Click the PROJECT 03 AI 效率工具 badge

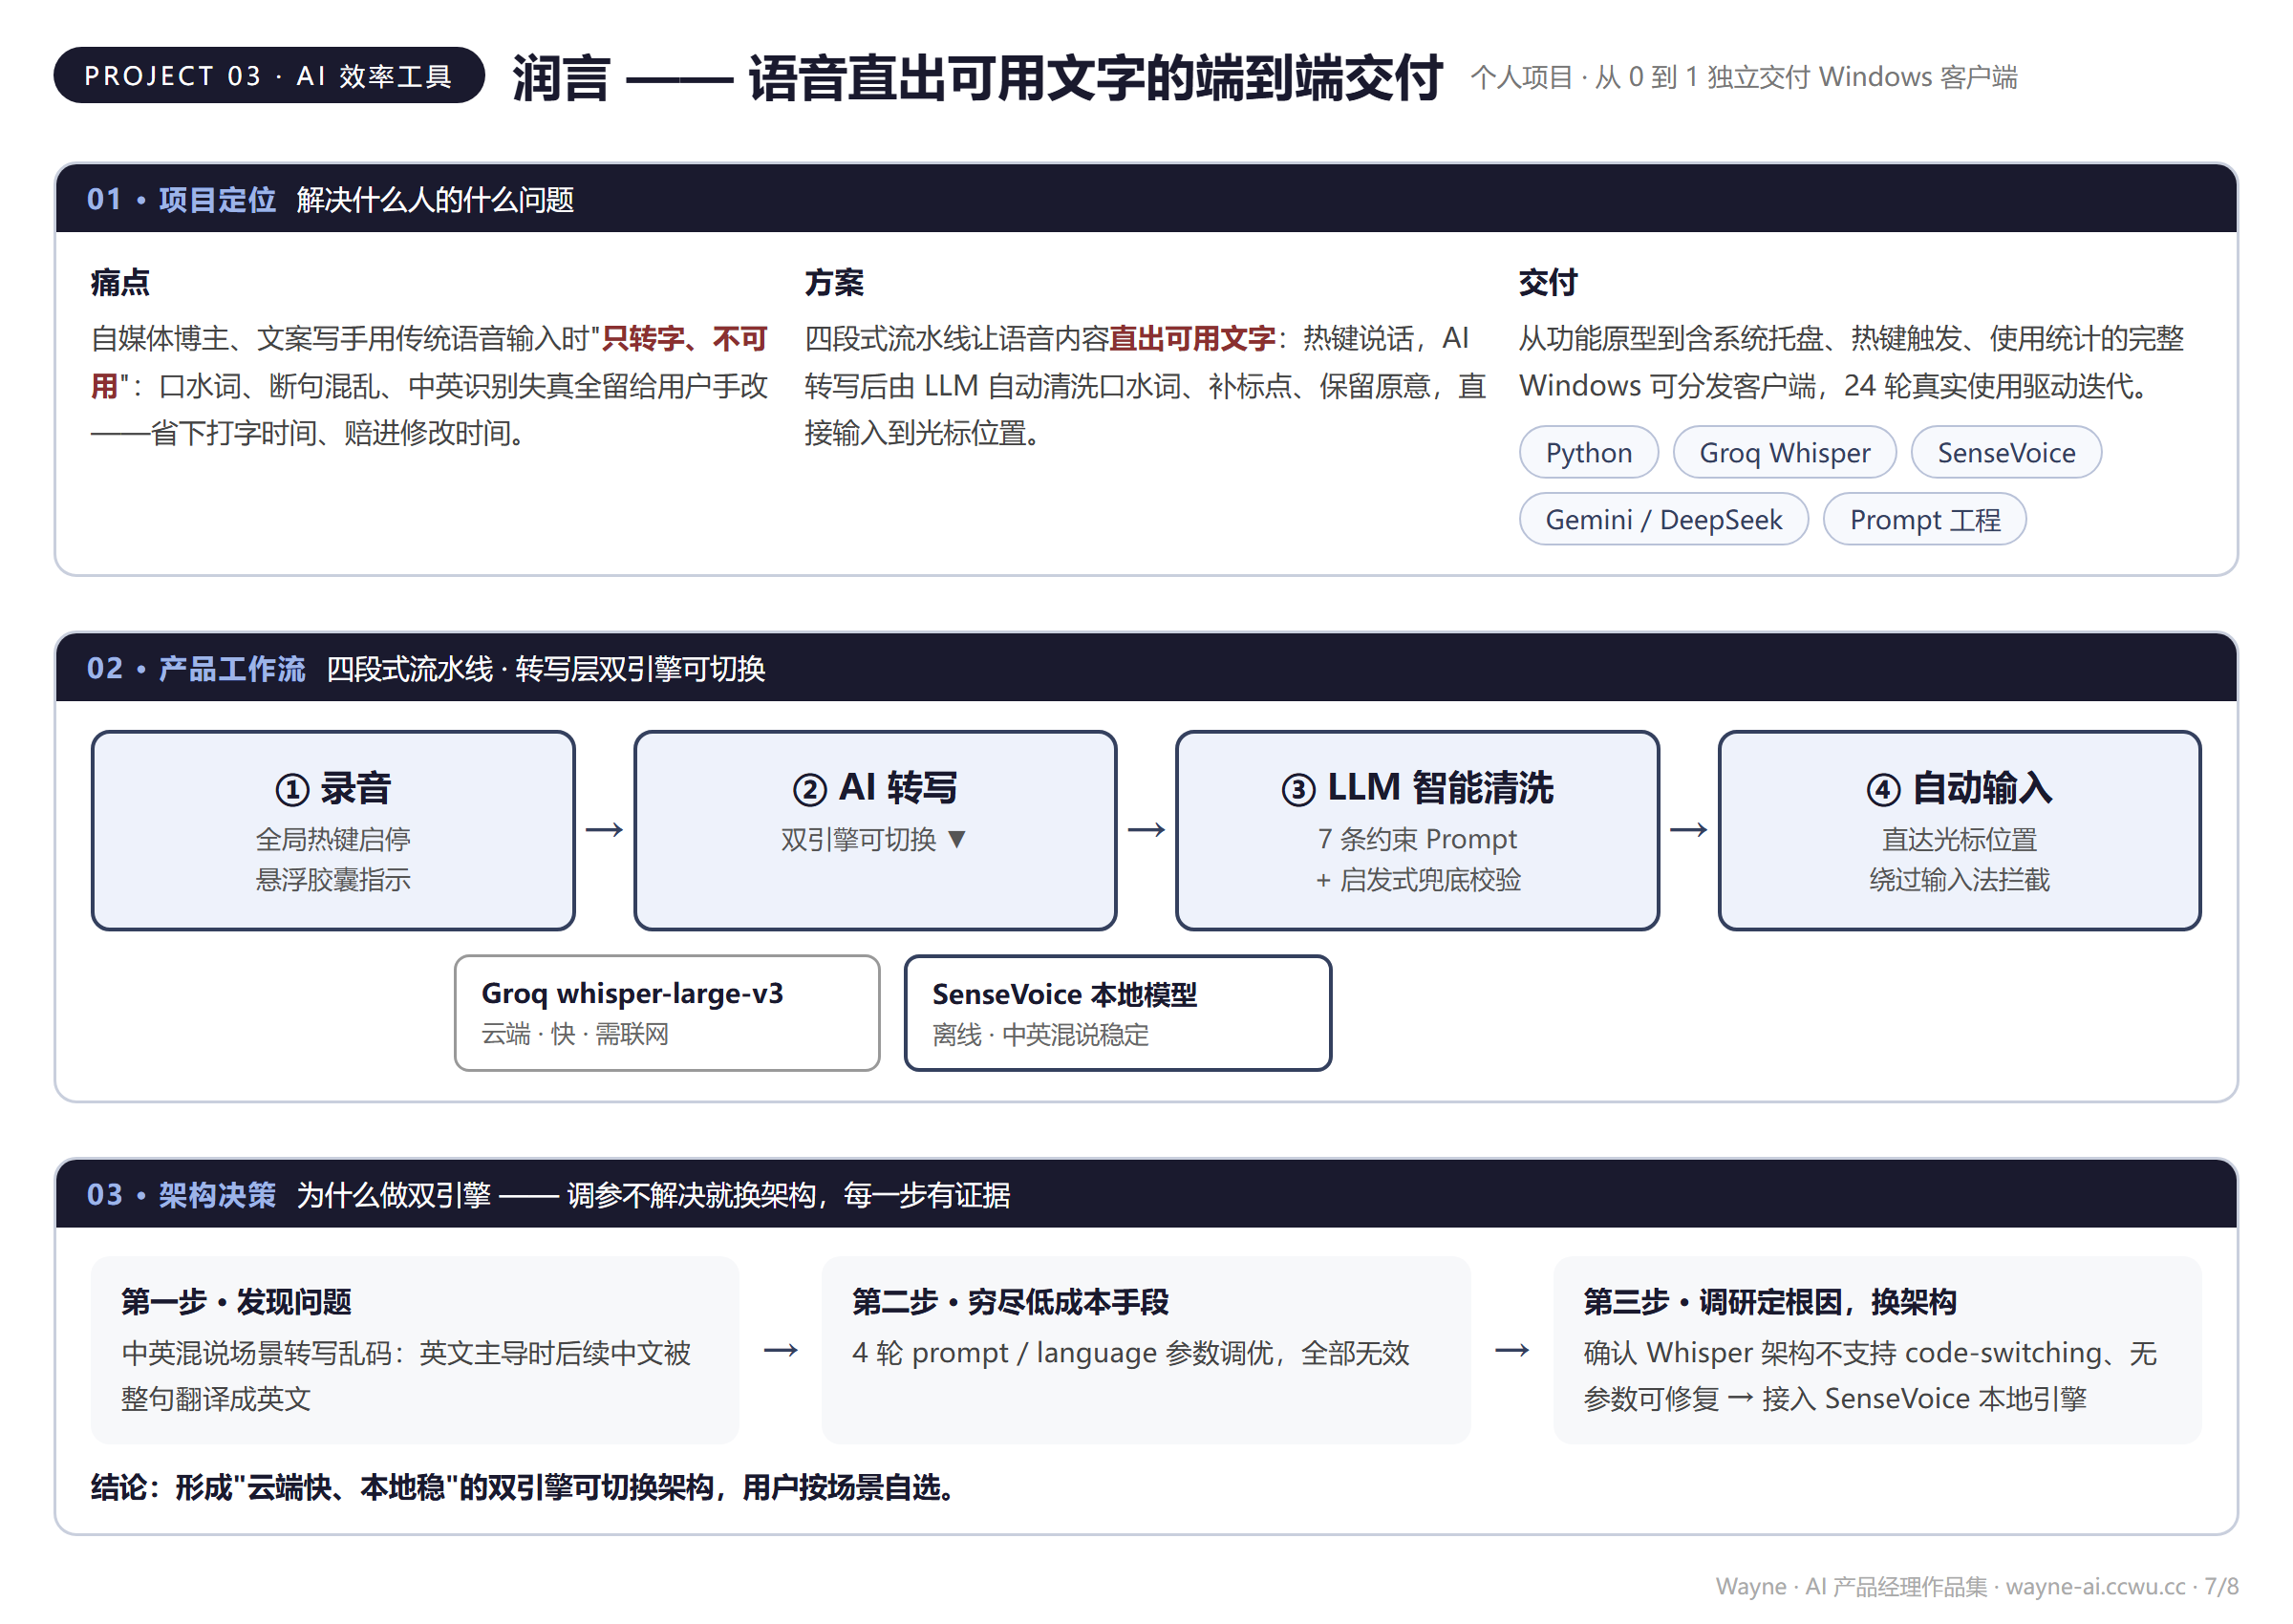(269, 76)
